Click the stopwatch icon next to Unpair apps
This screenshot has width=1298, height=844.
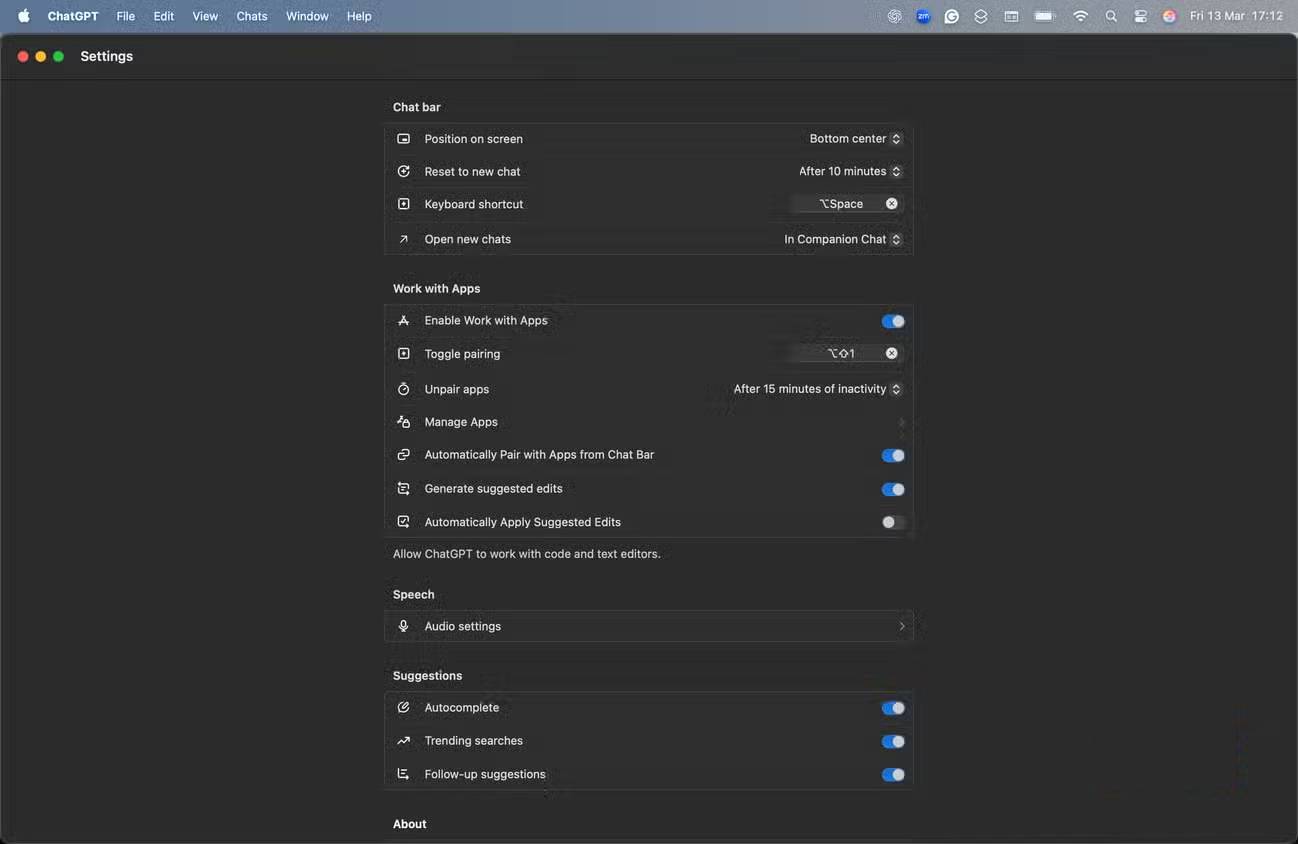[x=404, y=389]
